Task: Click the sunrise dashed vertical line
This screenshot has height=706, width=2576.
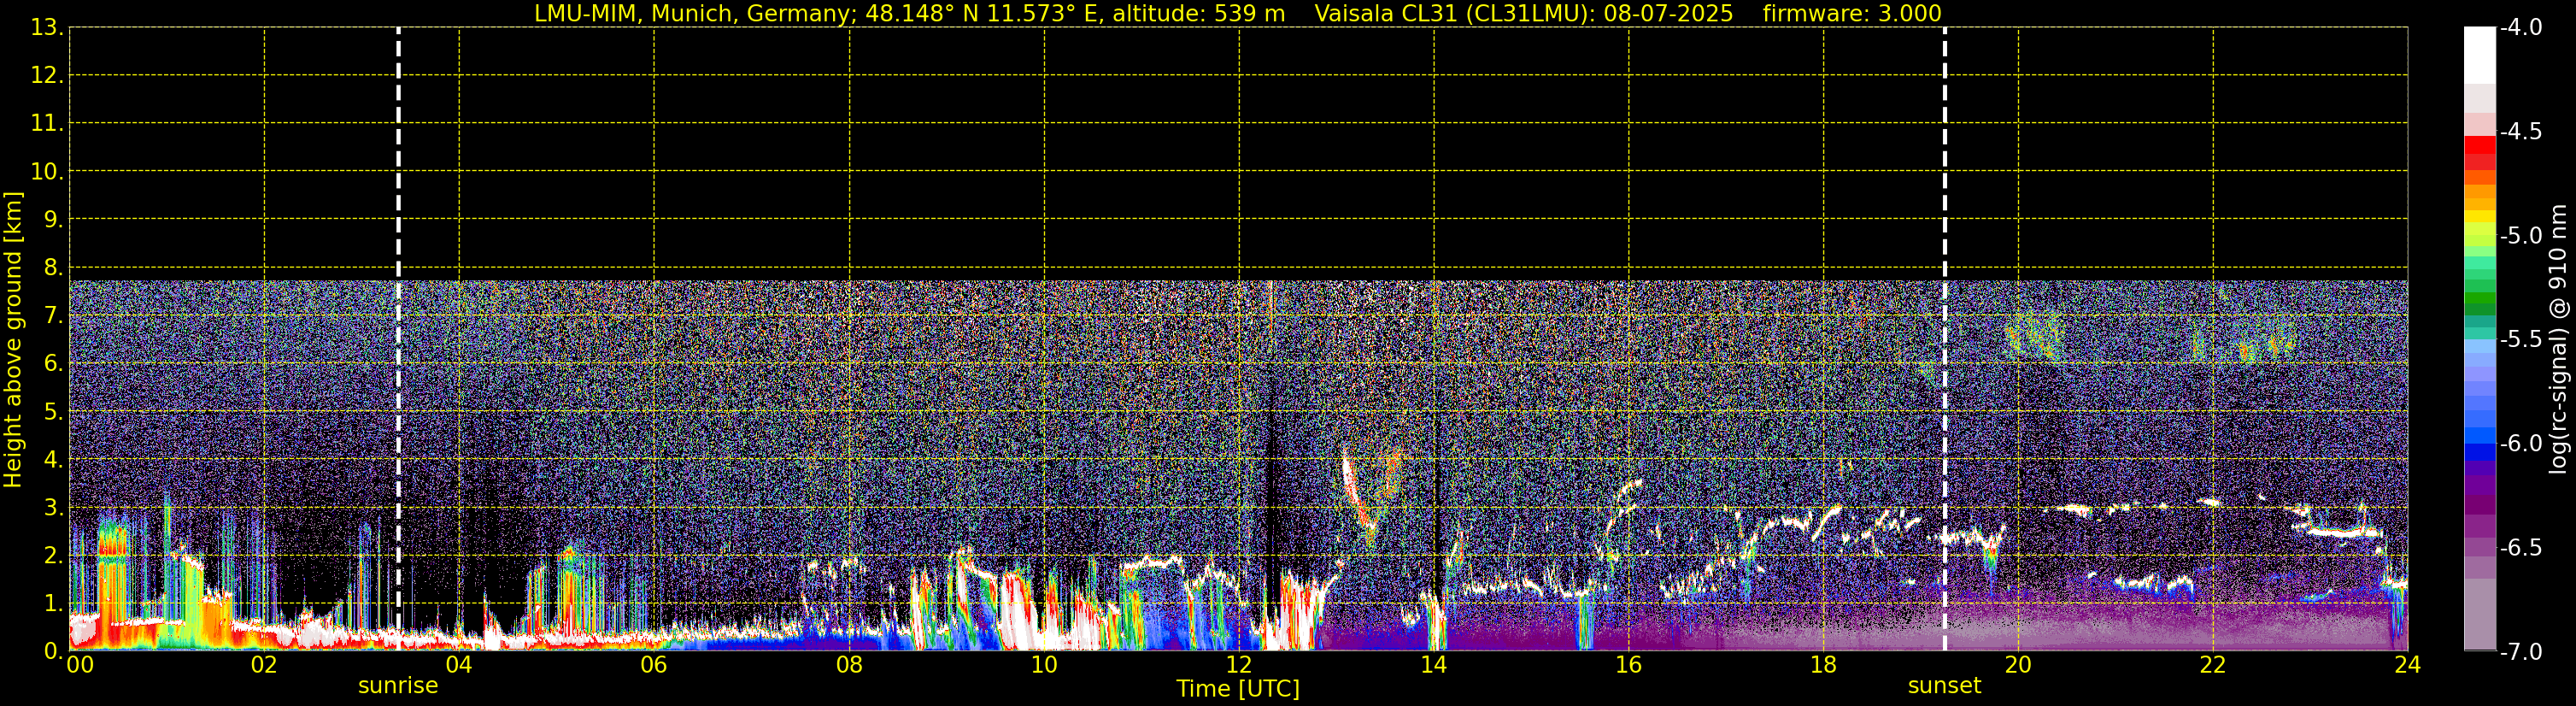Action: 398,300
